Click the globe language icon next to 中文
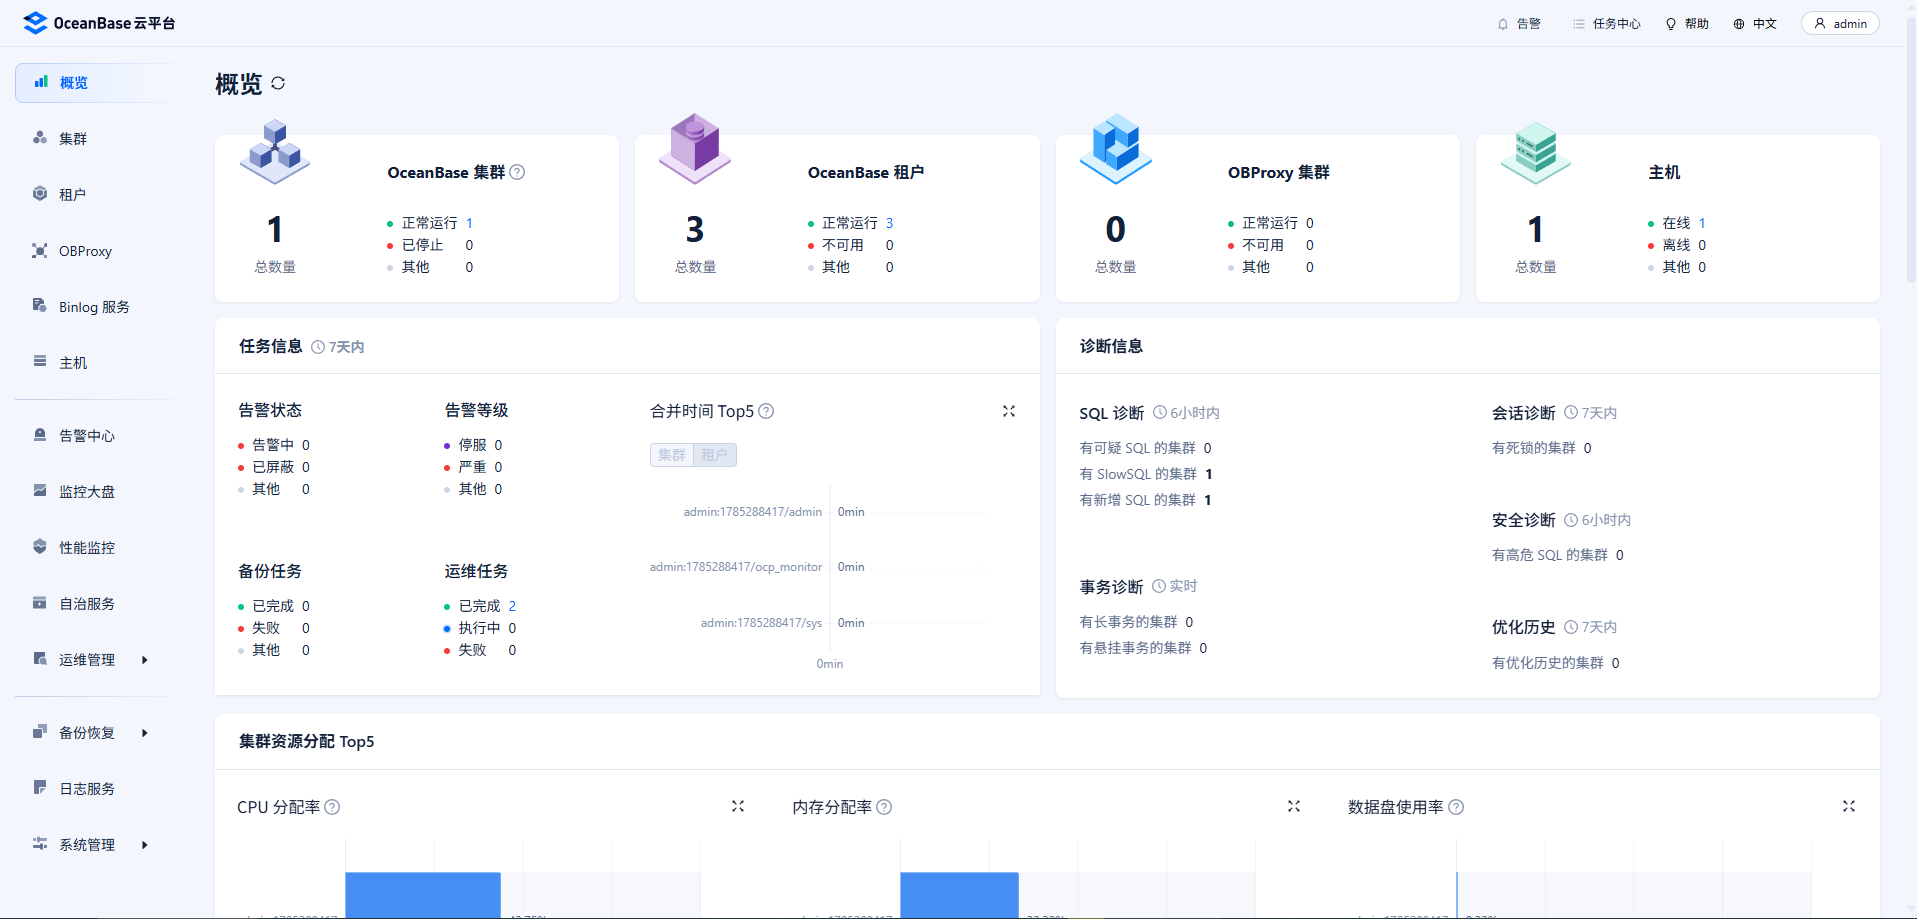This screenshot has height=919, width=1917. pos(1739,24)
